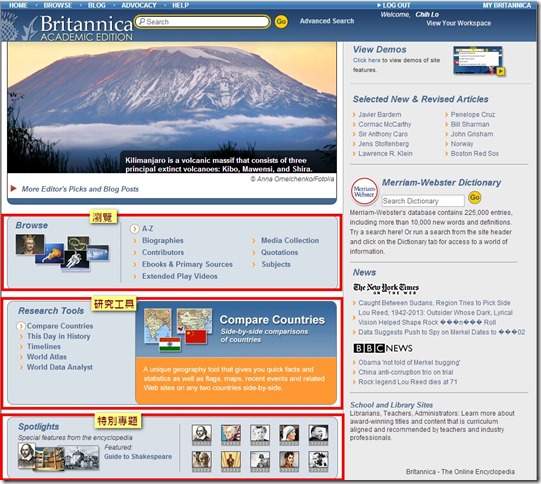This screenshot has width=541, height=484.
Task: Expand the Compare Countries circled arrow
Action: point(21,326)
